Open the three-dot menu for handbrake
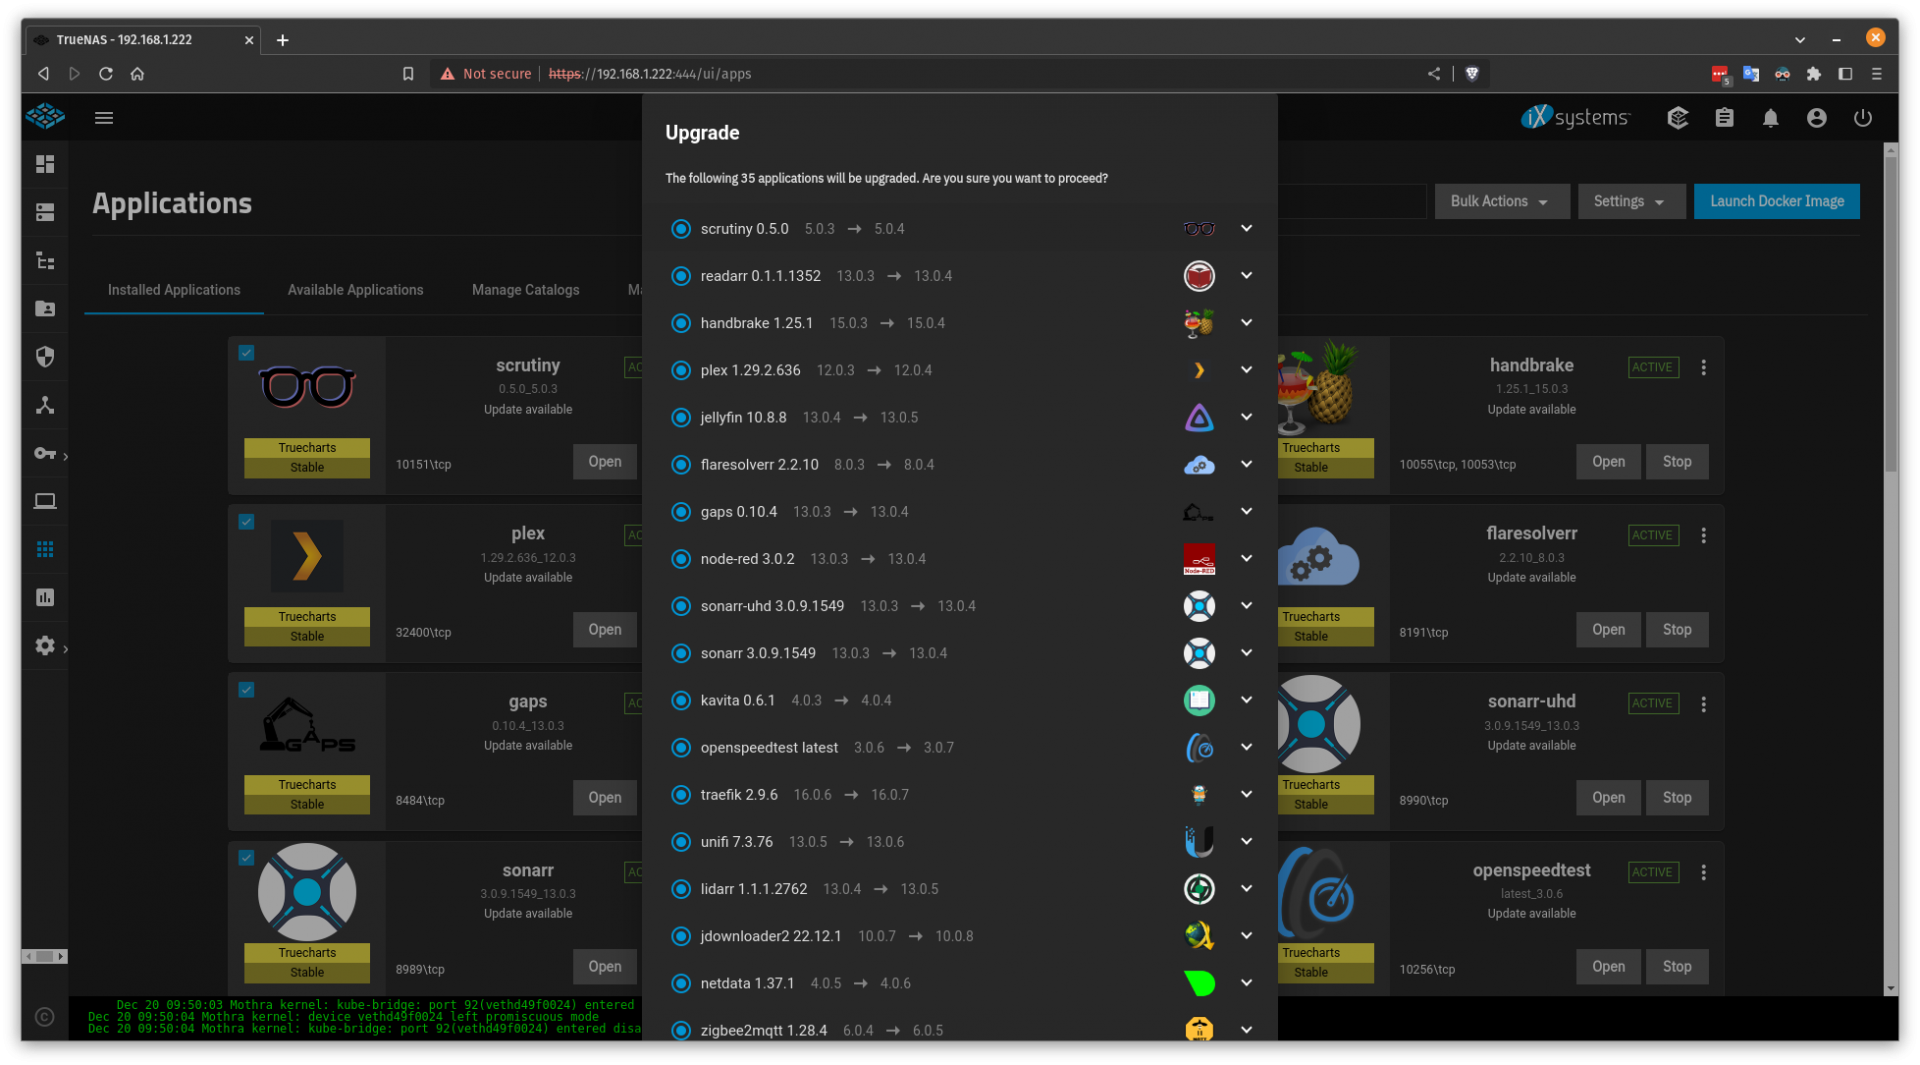The width and height of the screenshot is (1920, 1065). click(x=1704, y=368)
